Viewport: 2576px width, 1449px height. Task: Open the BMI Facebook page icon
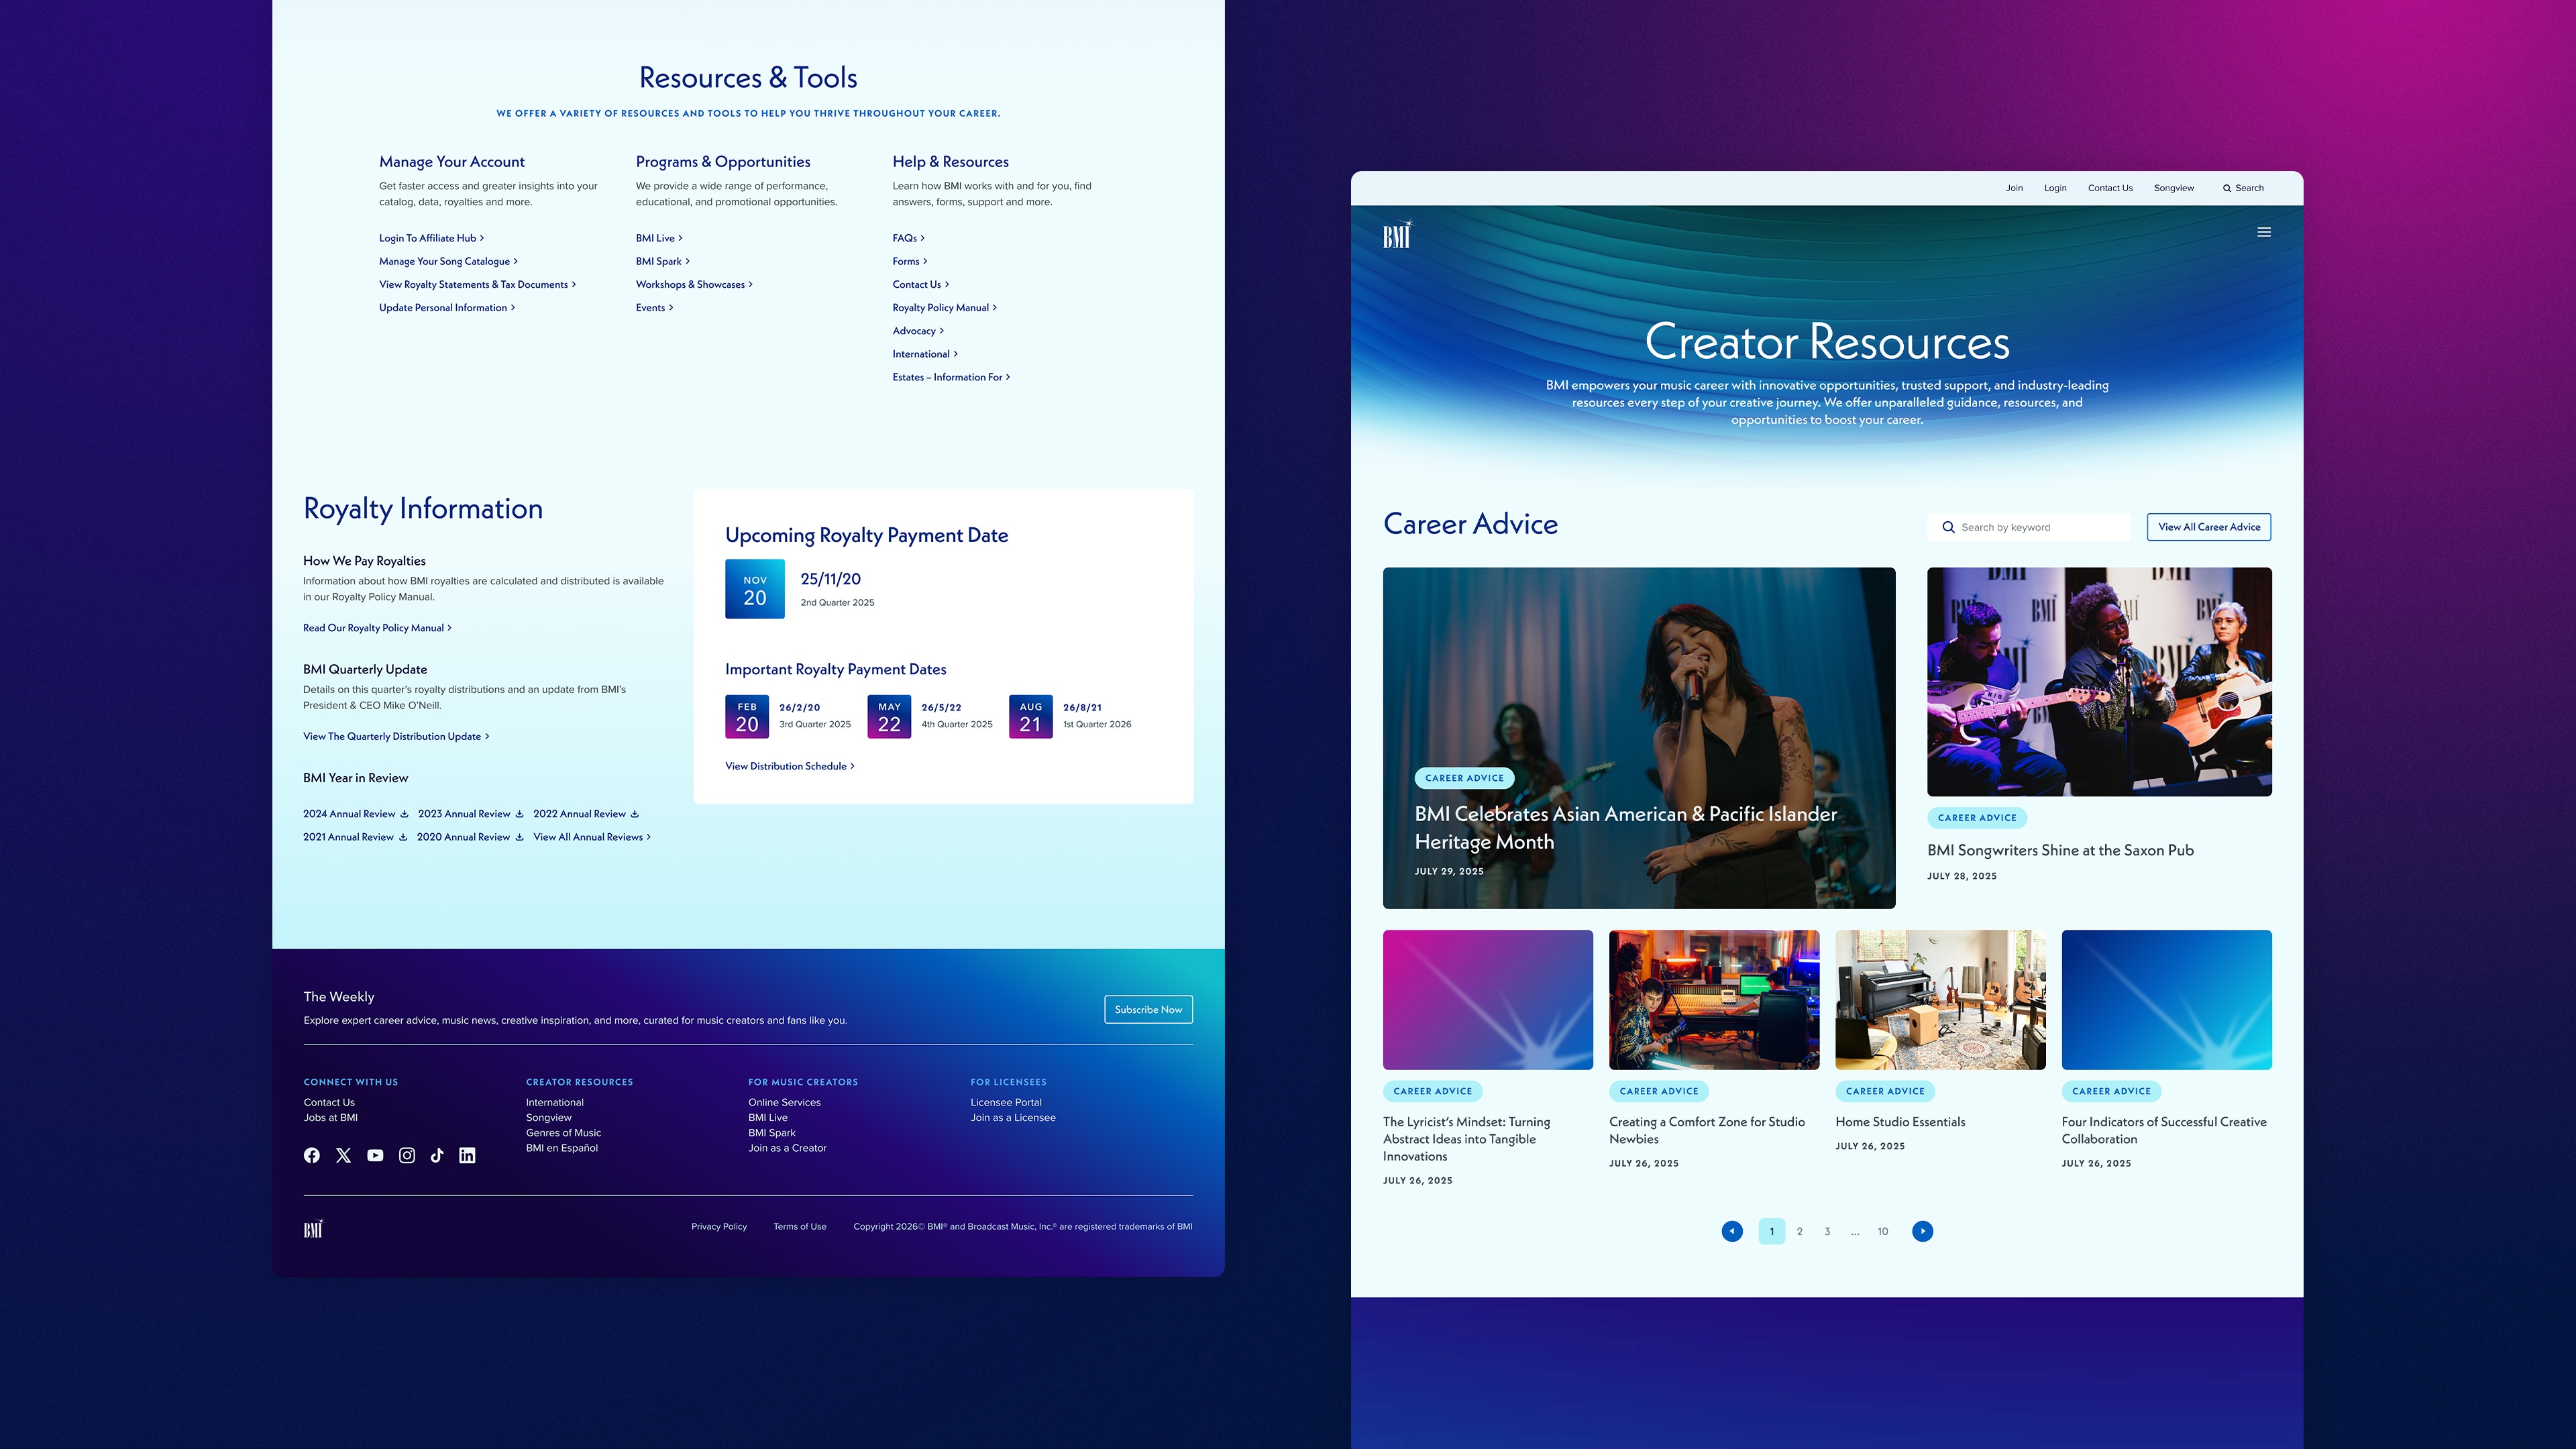312,1155
